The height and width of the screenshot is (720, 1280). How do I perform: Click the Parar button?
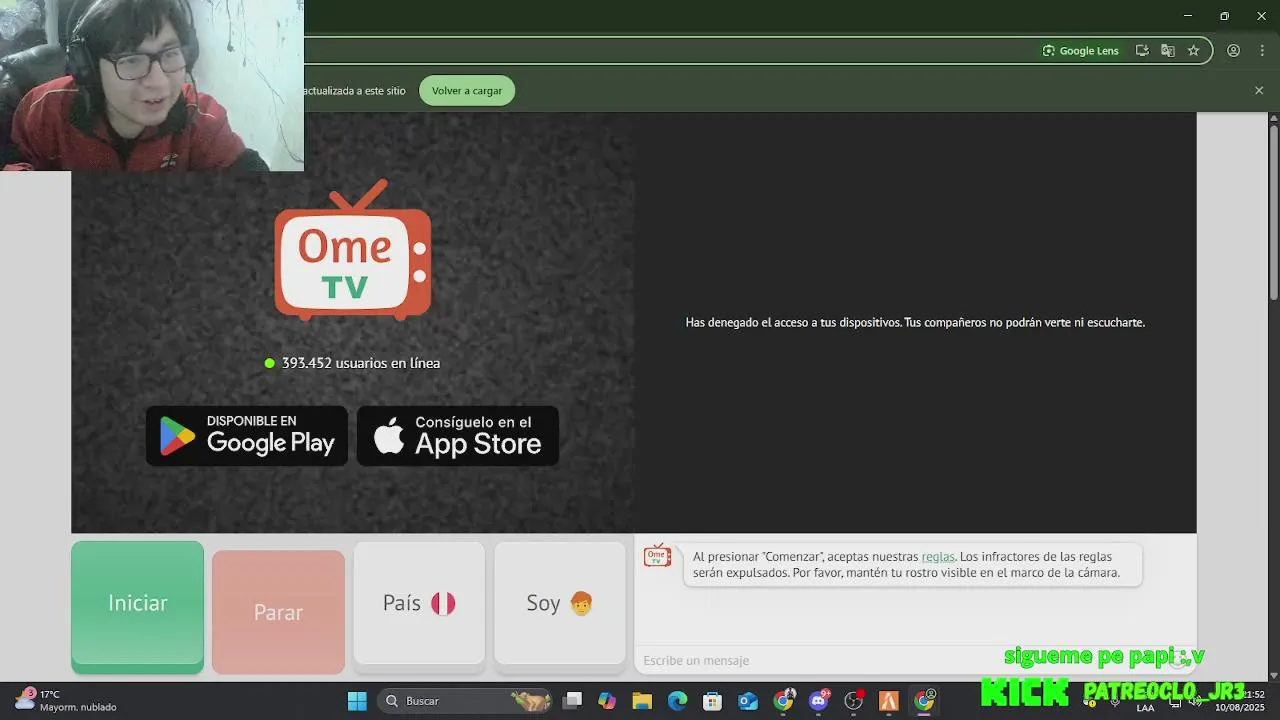(278, 612)
